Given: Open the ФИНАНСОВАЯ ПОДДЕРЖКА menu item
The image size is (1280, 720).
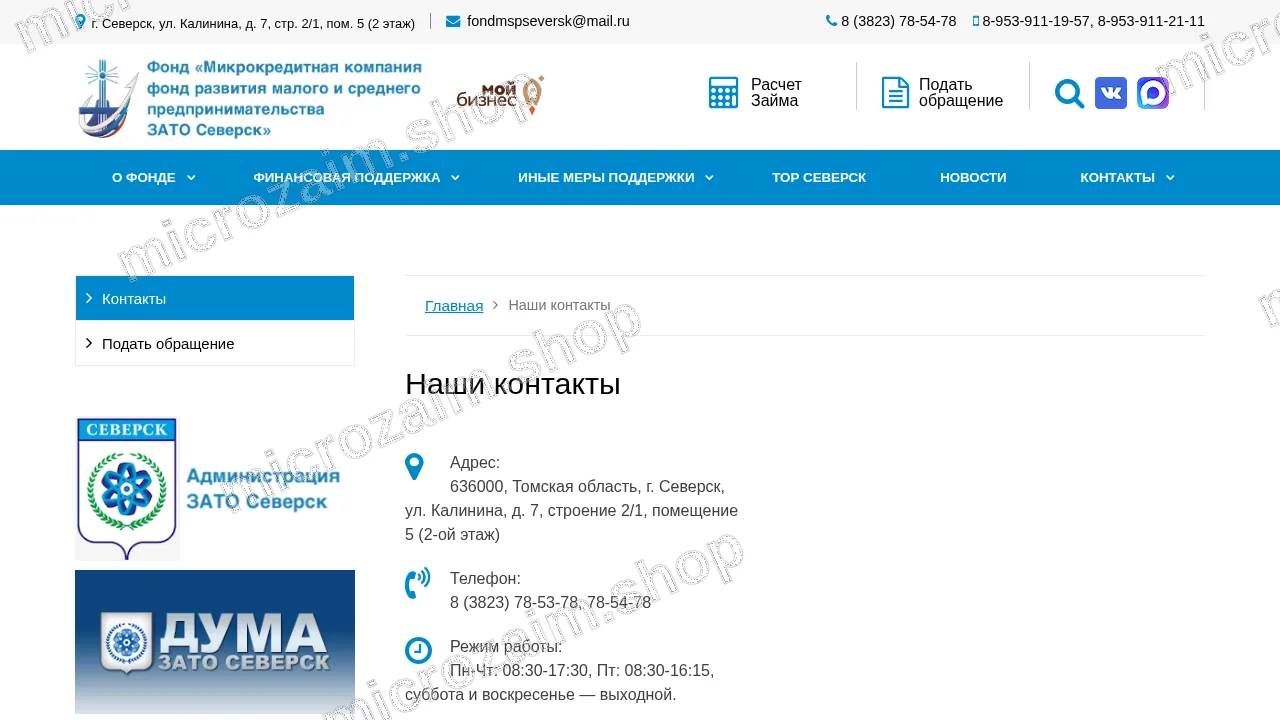Looking at the screenshot, I should click(347, 178).
